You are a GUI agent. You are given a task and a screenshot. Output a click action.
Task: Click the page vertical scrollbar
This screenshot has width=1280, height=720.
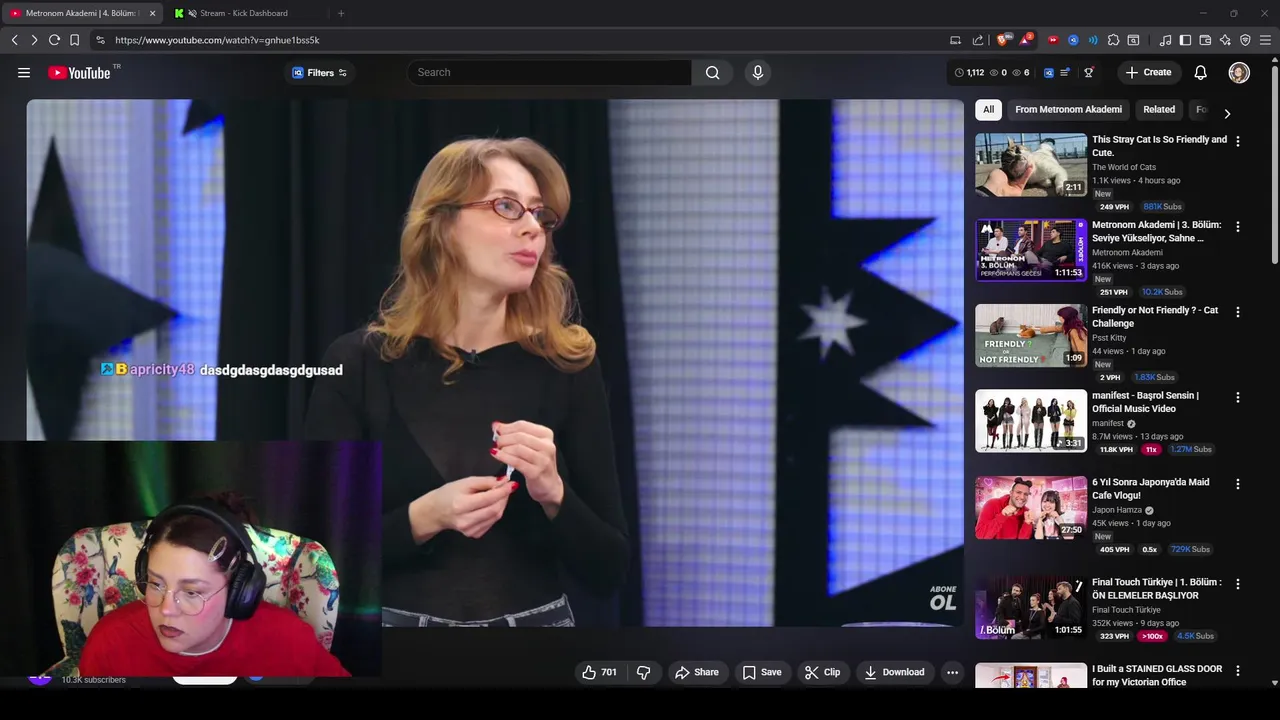(x=1274, y=165)
